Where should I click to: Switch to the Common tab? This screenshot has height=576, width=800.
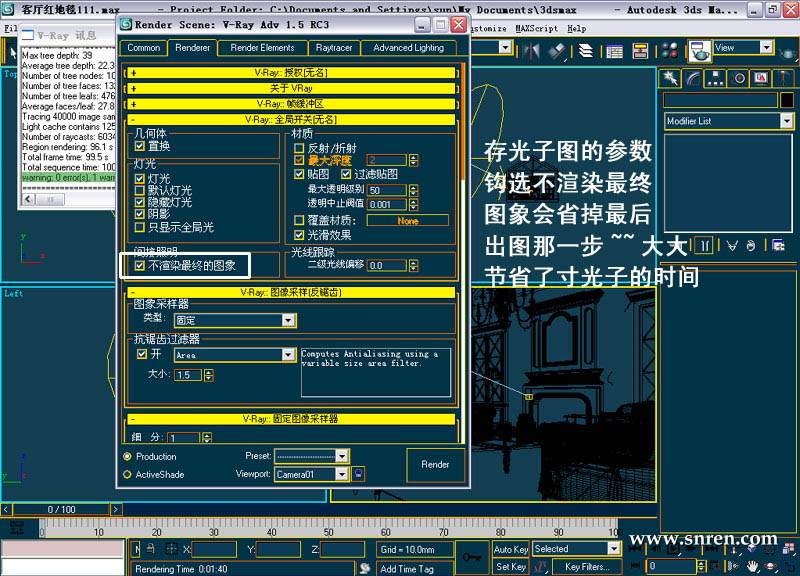[x=143, y=48]
